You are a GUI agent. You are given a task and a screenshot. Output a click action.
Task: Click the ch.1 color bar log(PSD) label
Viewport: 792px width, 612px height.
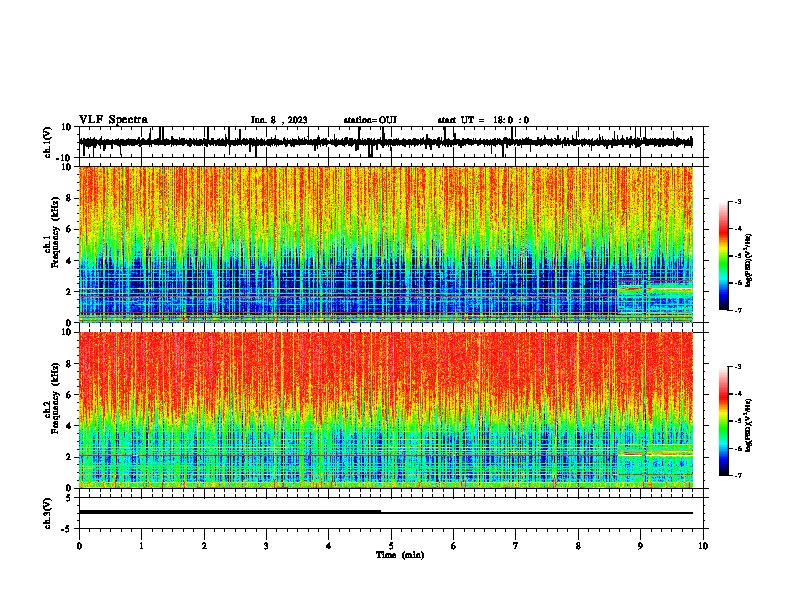[748, 261]
